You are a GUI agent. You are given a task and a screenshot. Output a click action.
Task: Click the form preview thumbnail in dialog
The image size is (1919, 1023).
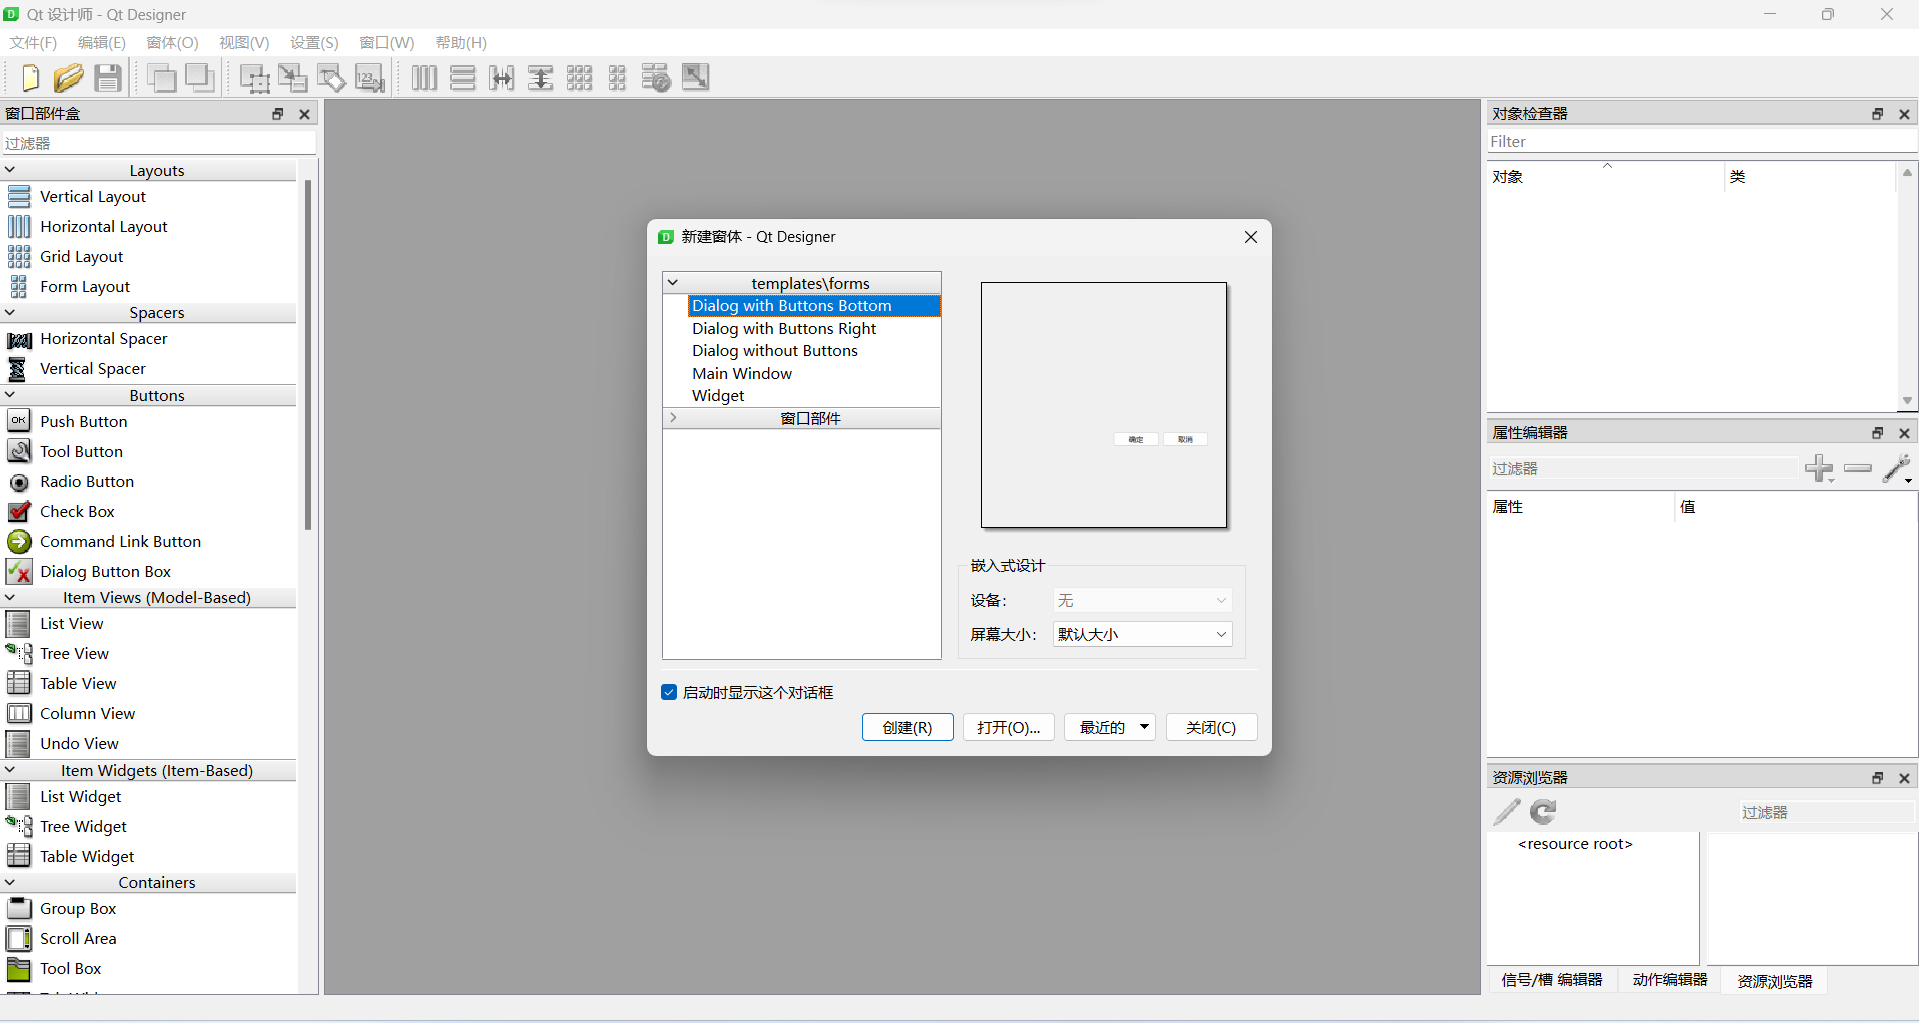tap(1104, 405)
